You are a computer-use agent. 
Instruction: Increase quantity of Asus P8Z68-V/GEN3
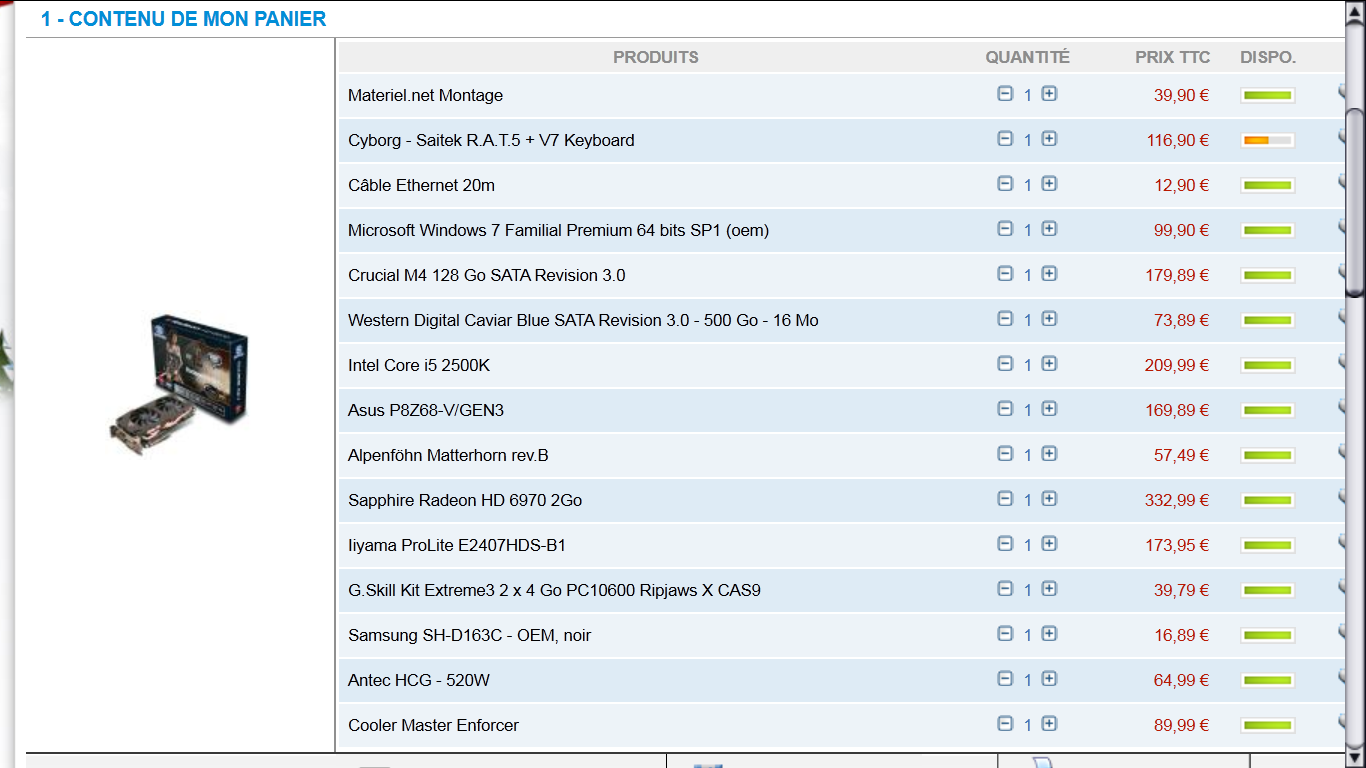(x=1049, y=409)
